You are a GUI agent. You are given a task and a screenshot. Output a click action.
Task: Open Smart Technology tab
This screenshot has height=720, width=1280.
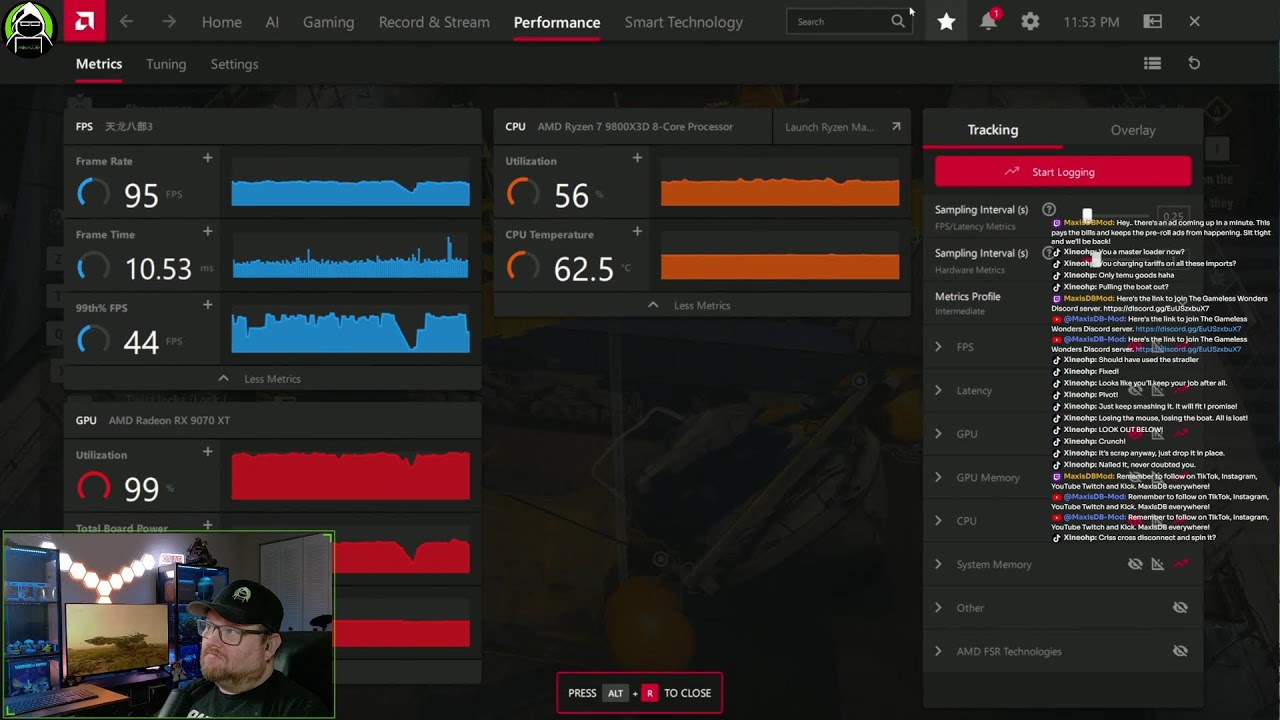pos(684,22)
